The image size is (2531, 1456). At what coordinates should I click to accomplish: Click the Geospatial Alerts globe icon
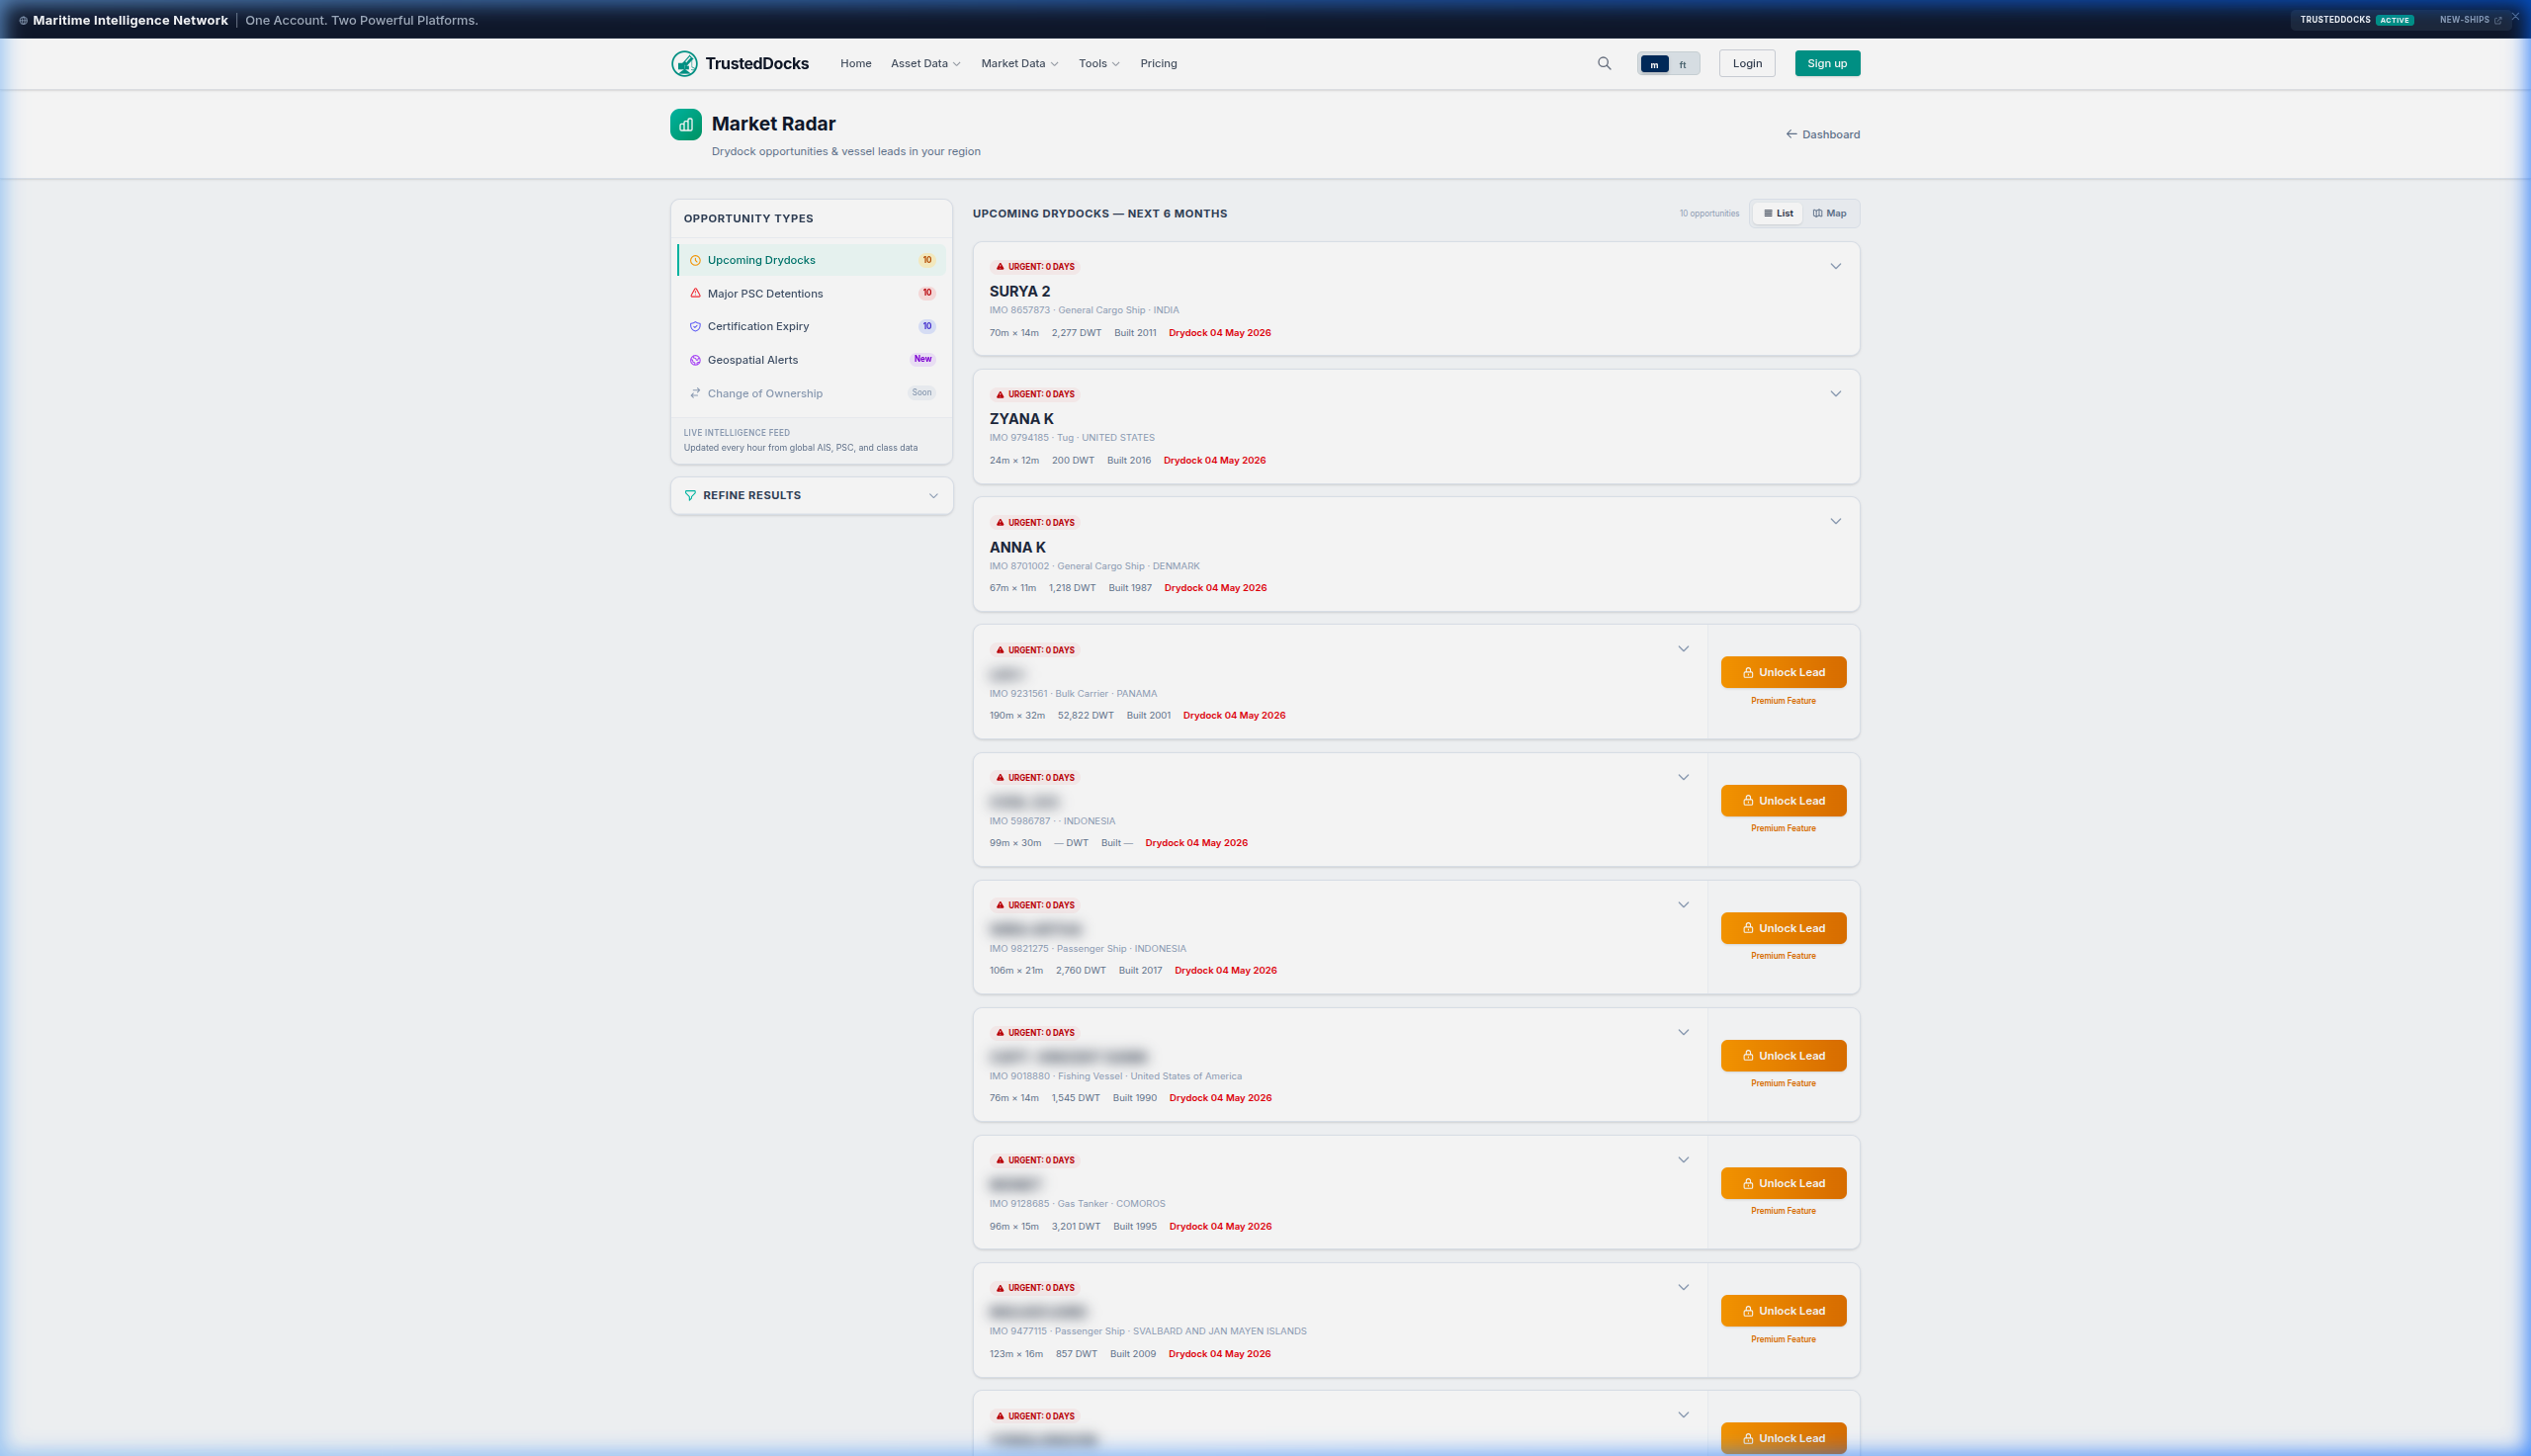coord(695,360)
